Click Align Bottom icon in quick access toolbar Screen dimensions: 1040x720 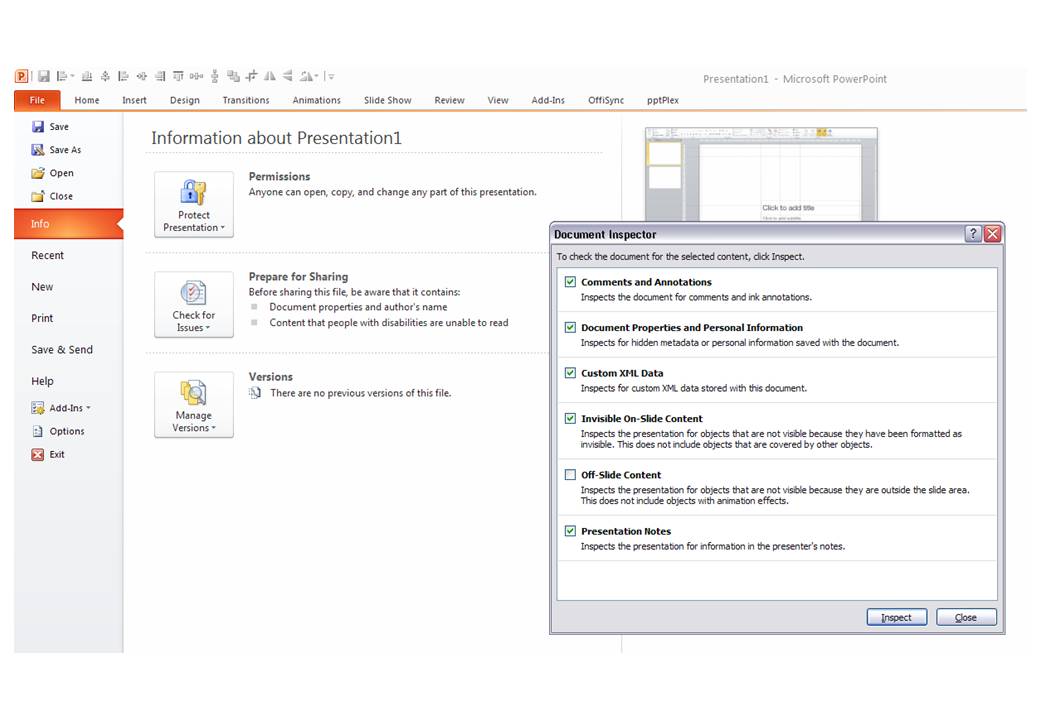click(x=87, y=76)
